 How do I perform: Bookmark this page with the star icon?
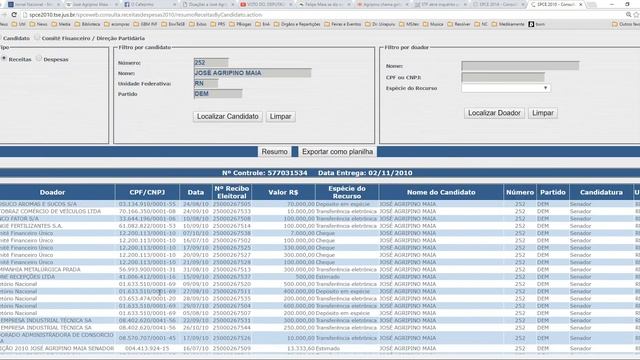[x=636, y=15]
